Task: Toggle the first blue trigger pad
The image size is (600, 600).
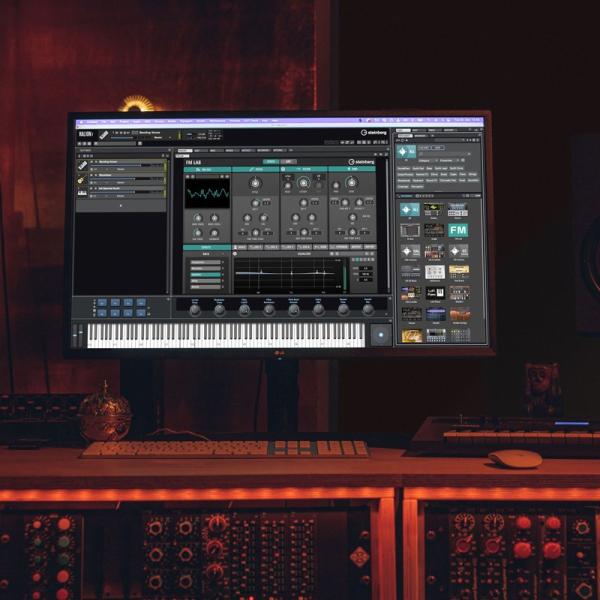Action: (x=101, y=302)
